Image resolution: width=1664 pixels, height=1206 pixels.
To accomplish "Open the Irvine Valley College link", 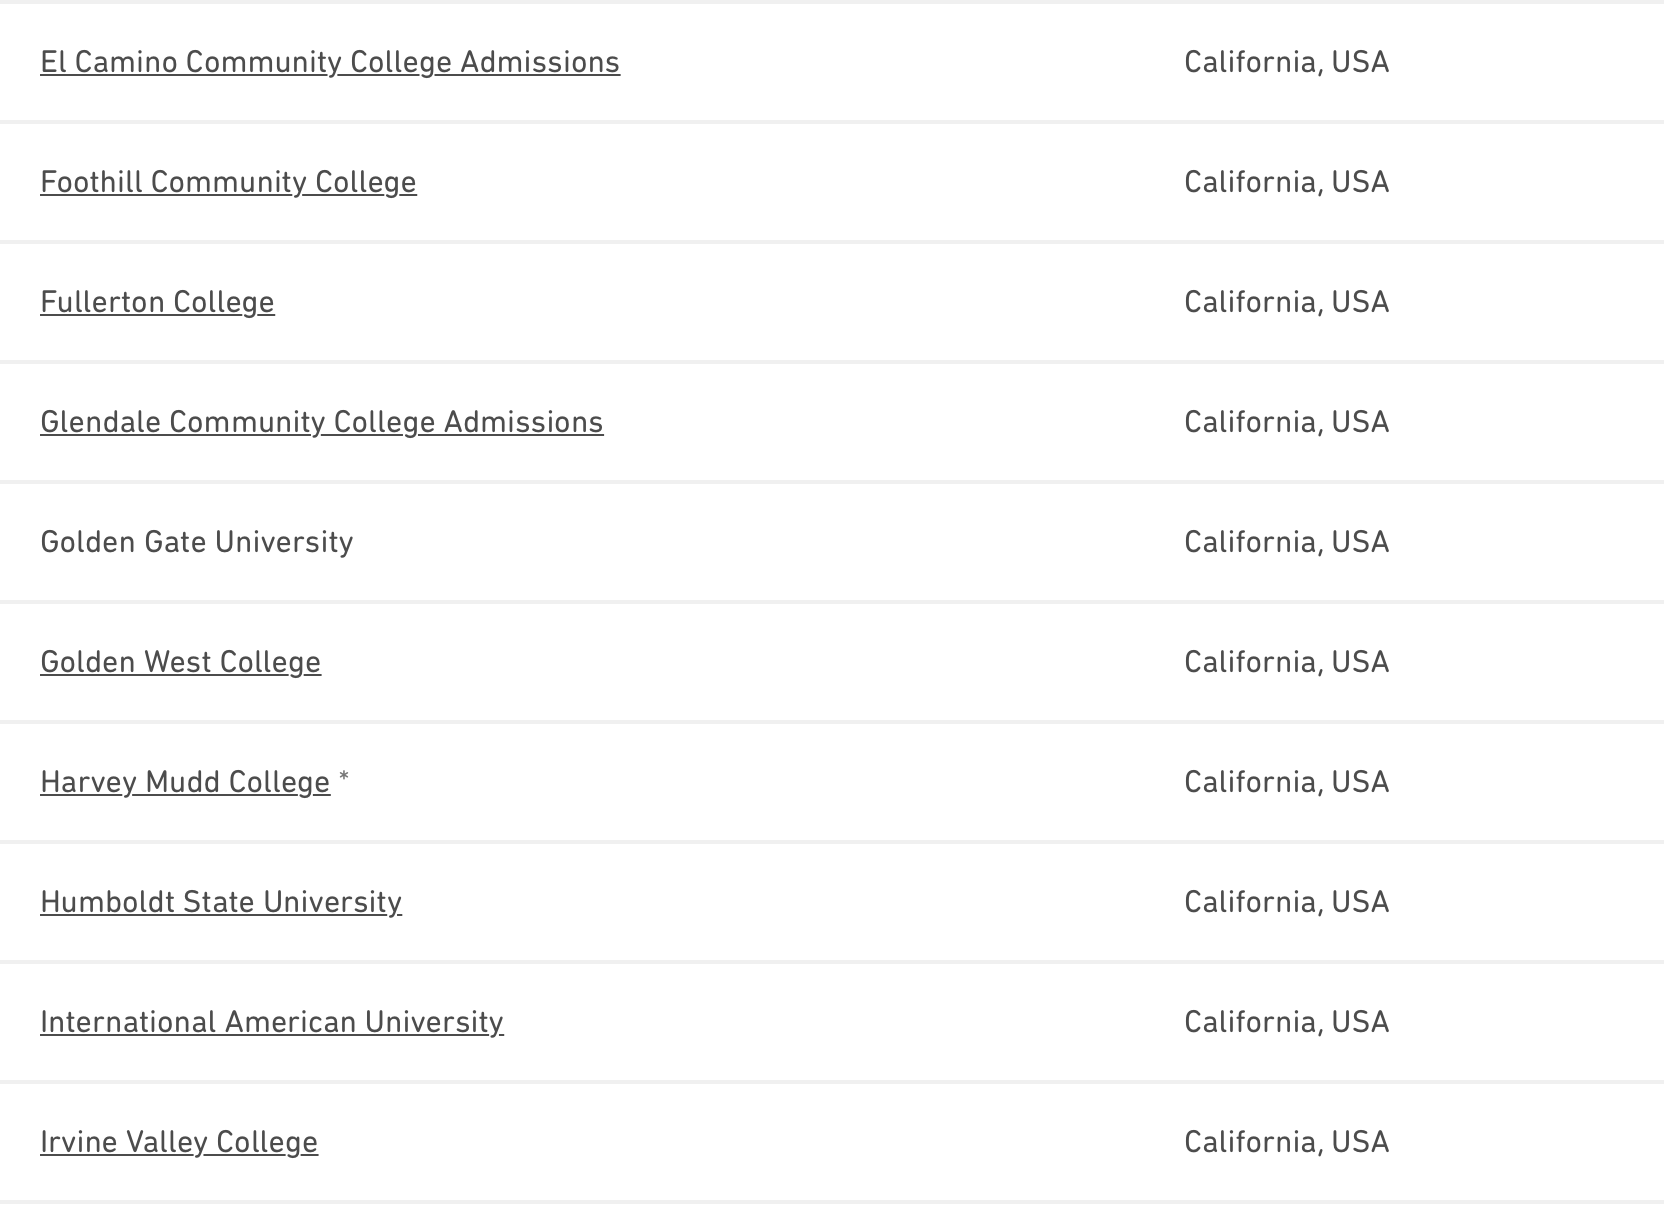I will [179, 1142].
